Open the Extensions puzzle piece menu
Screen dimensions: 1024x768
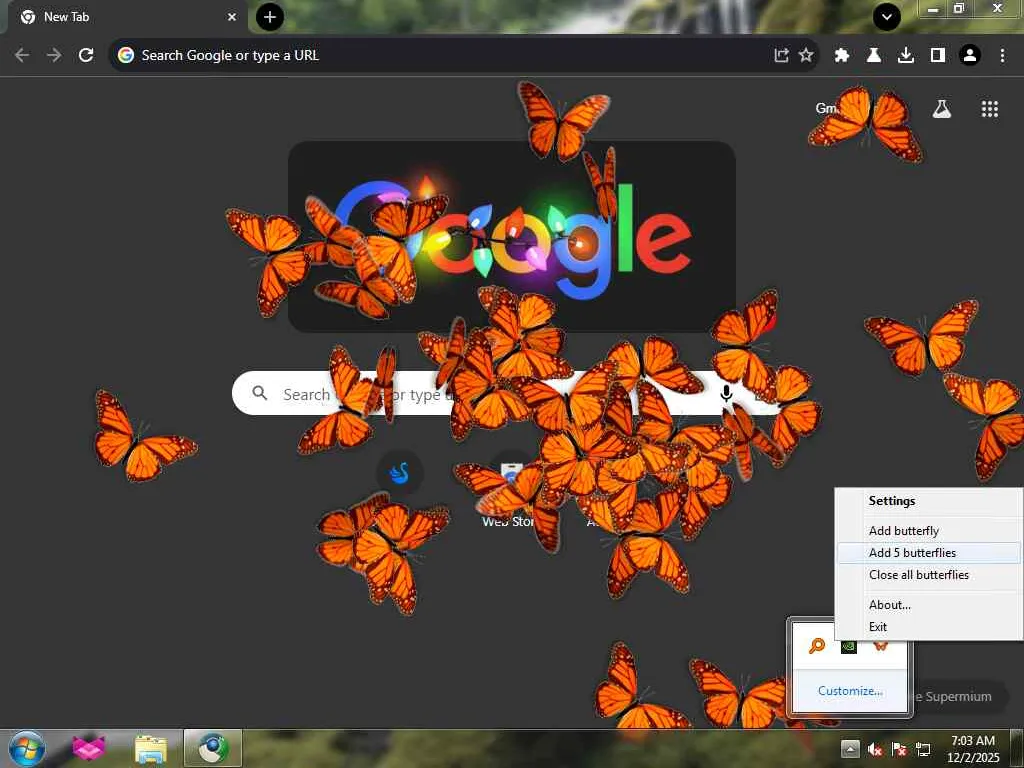click(x=842, y=56)
